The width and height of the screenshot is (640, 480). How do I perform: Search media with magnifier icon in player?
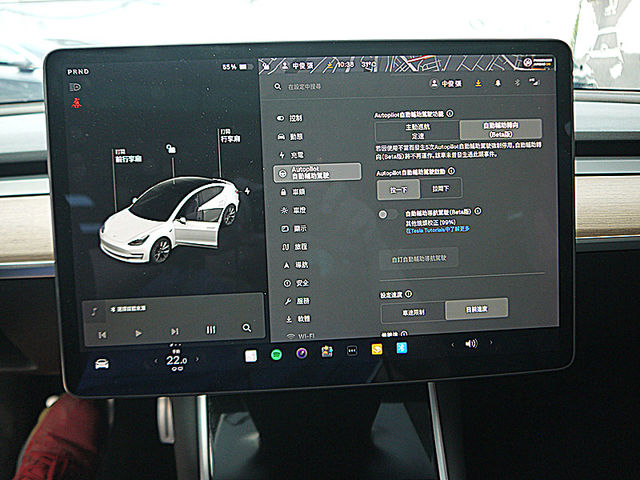[x=247, y=328]
